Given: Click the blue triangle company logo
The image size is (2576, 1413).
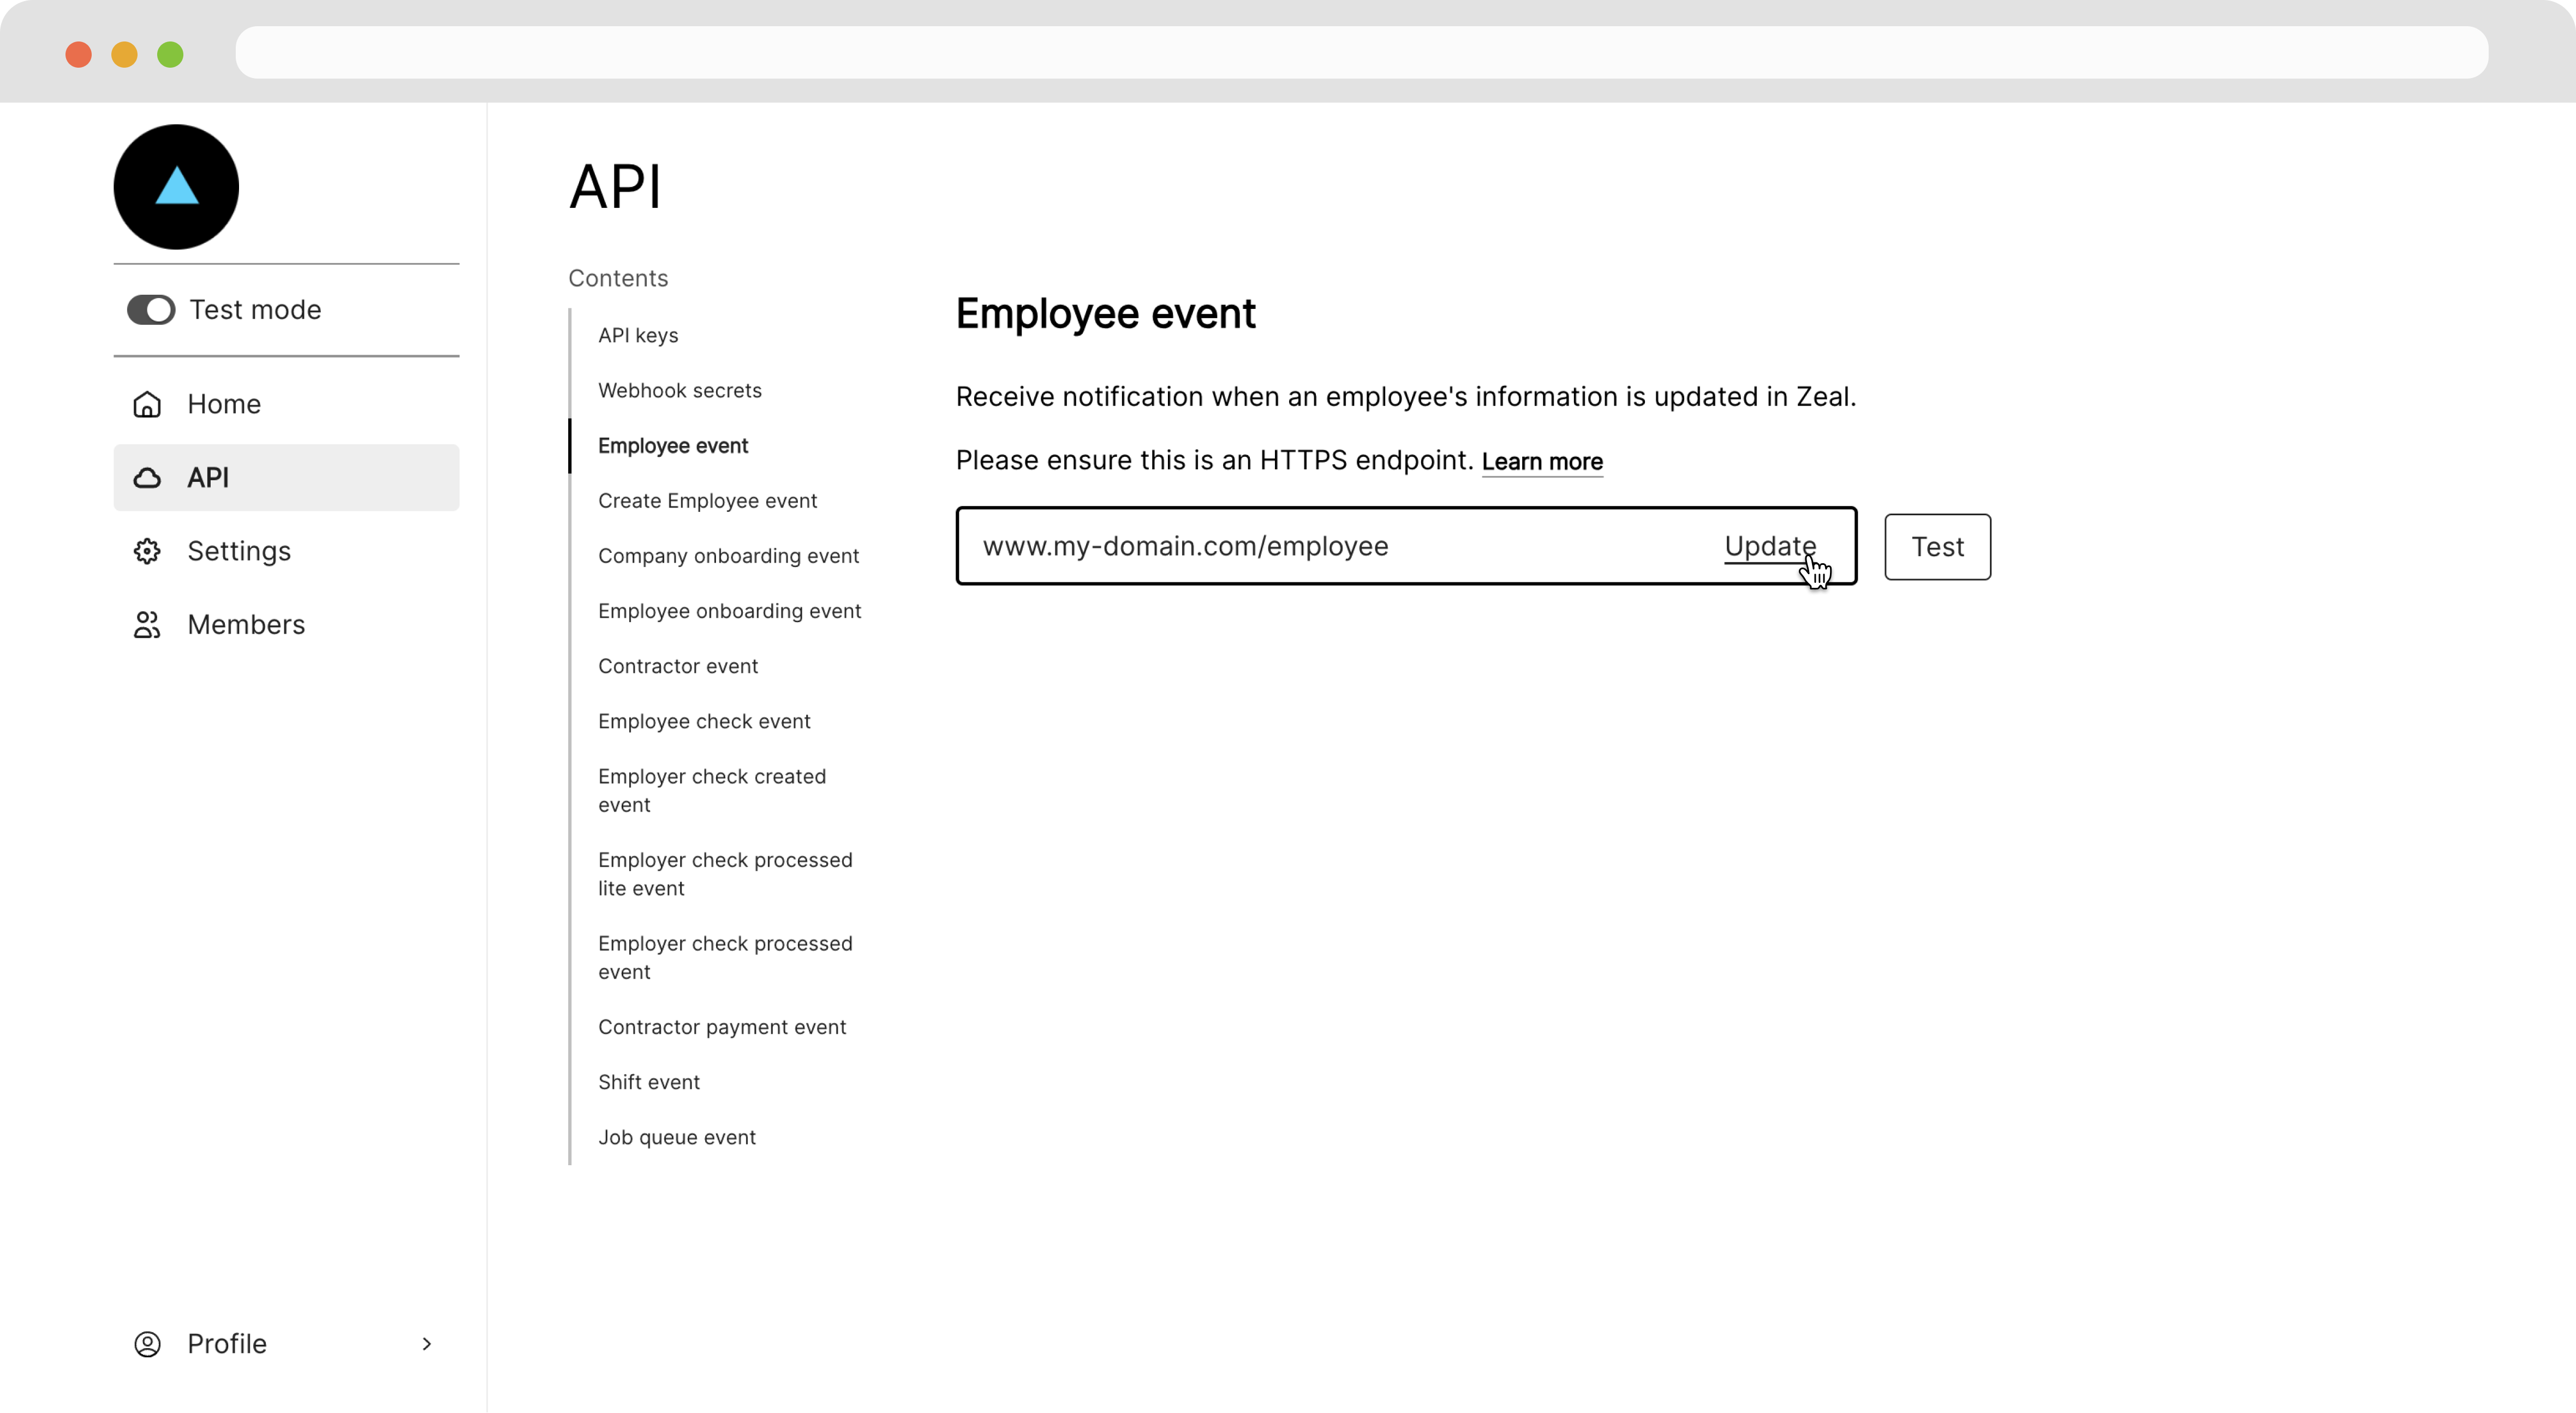Looking at the screenshot, I should (x=176, y=187).
